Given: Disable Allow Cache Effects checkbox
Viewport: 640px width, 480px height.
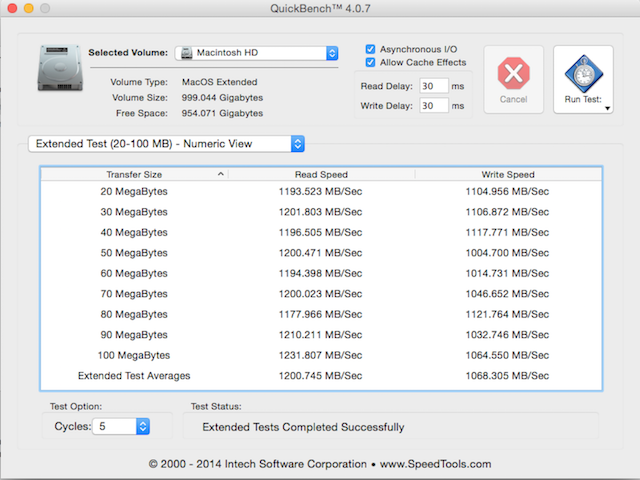Looking at the screenshot, I should click(x=370, y=62).
